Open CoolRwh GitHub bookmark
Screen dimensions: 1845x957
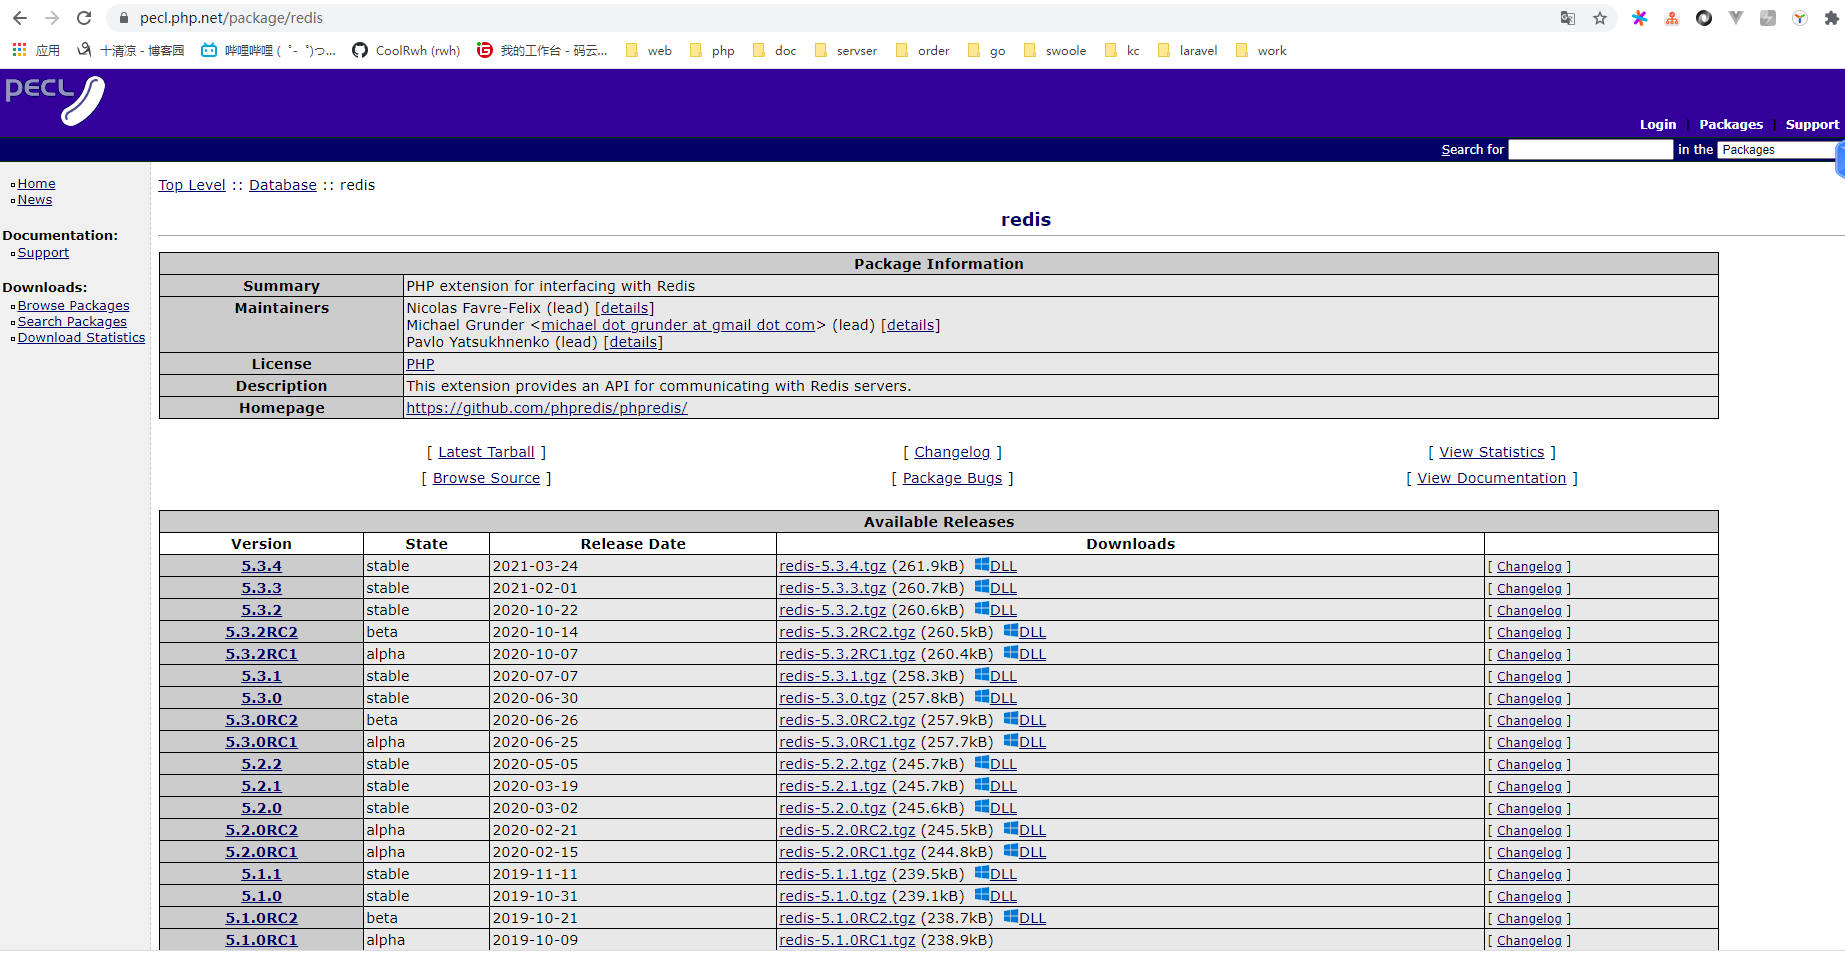[x=406, y=50]
